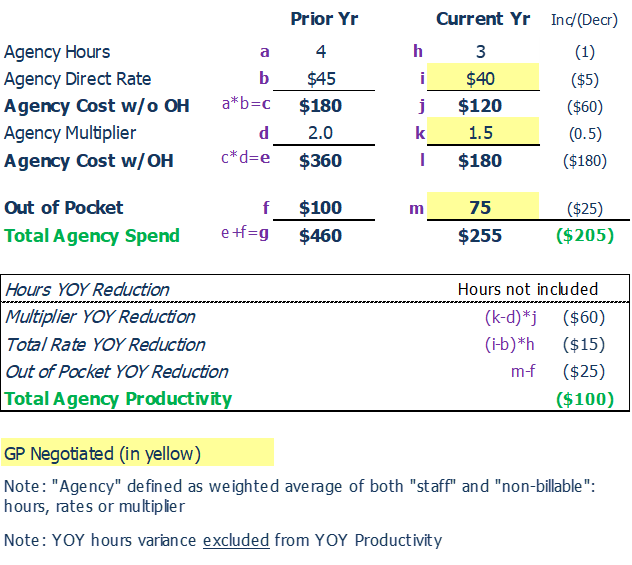Click the "Hours not included" cell
Image resolution: width=632 pixels, height=565 pixels.
click(x=527, y=290)
